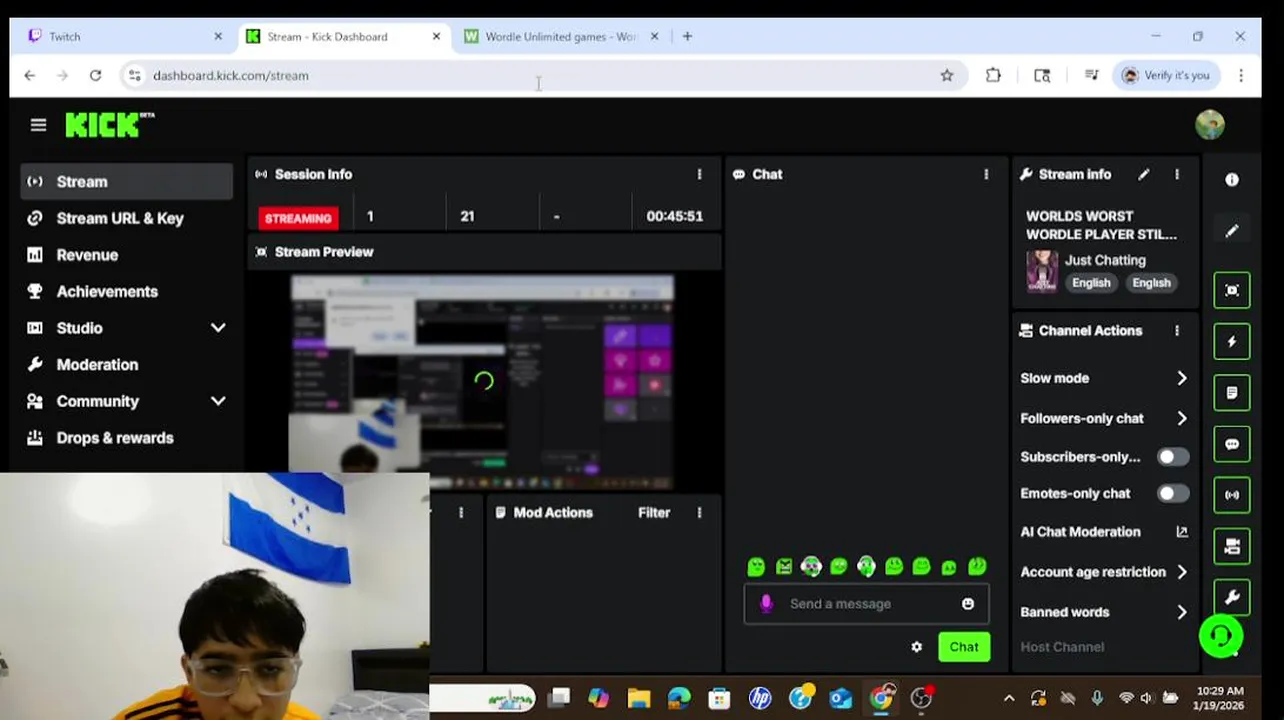Open the browser extensions puzzle icon
Image resolution: width=1284 pixels, height=720 pixels.
993,75
